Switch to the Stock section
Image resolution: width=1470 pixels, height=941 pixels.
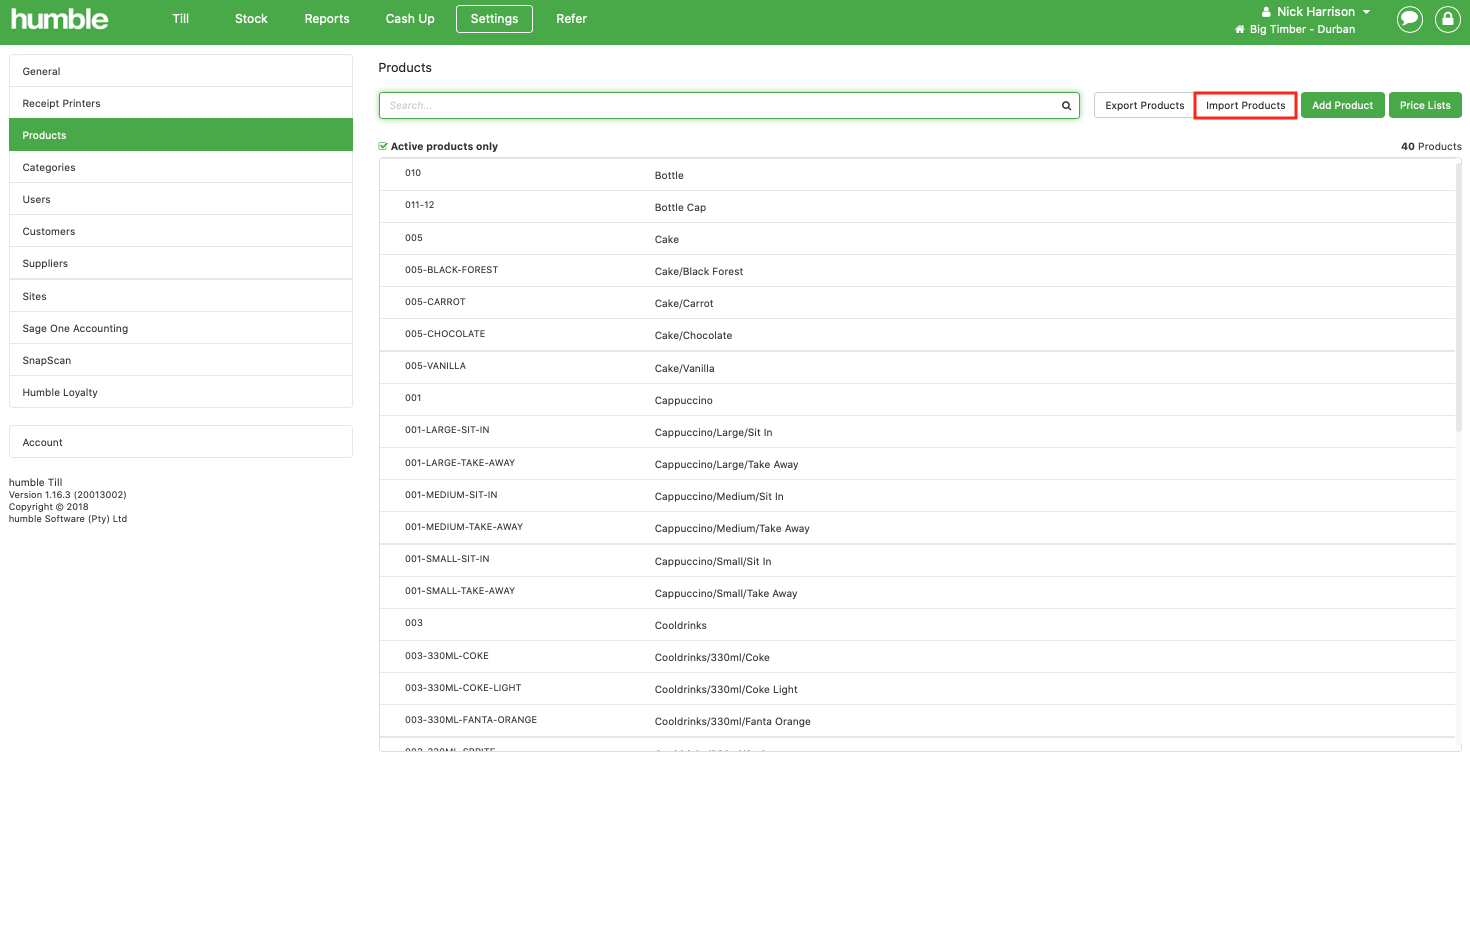click(x=250, y=18)
